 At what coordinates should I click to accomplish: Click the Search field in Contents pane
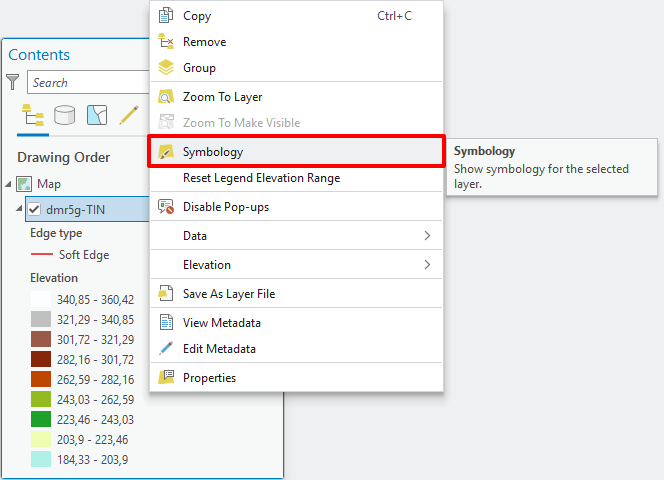[88, 83]
